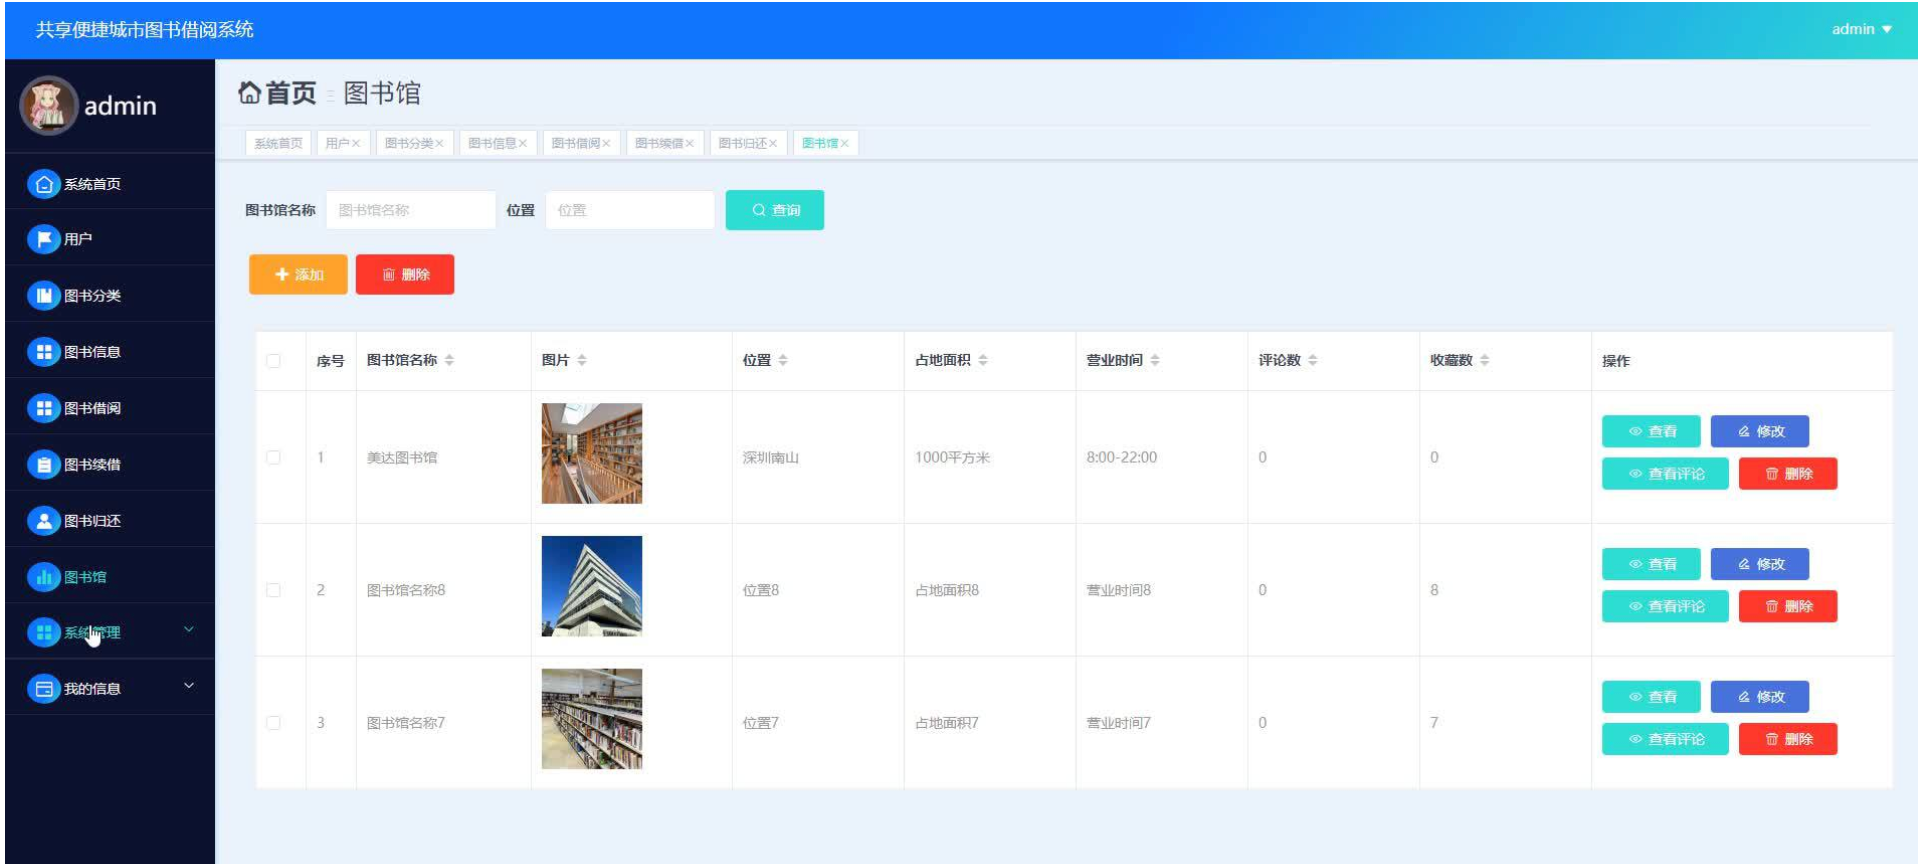
Task: Open the admin dropdown in top right
Action: (x=1861, y=29)
